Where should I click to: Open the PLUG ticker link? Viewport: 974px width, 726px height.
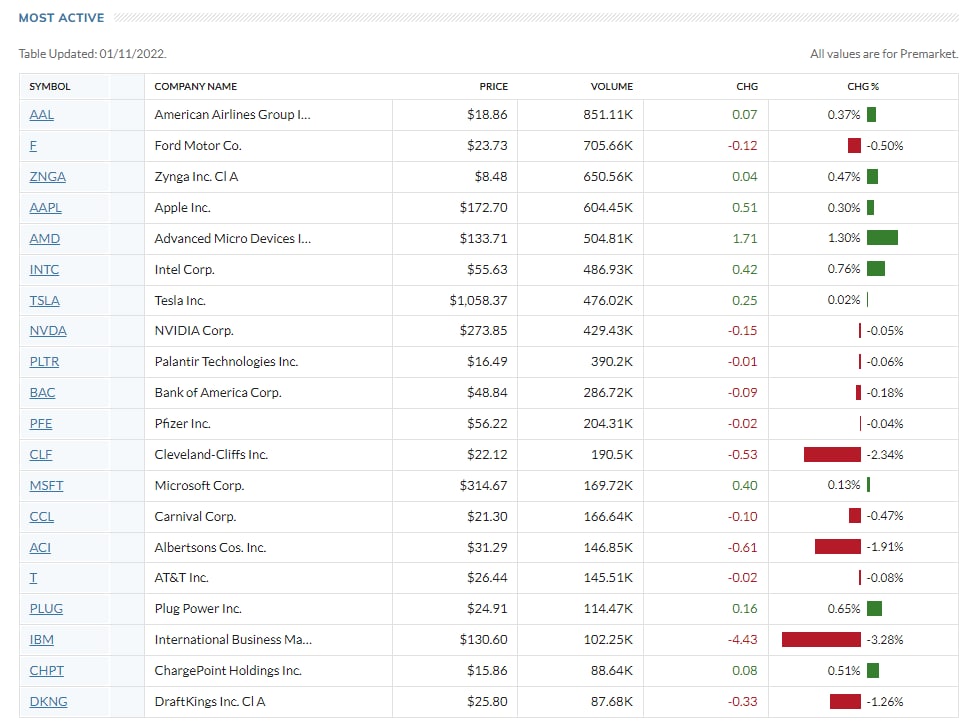click(46, 609)
